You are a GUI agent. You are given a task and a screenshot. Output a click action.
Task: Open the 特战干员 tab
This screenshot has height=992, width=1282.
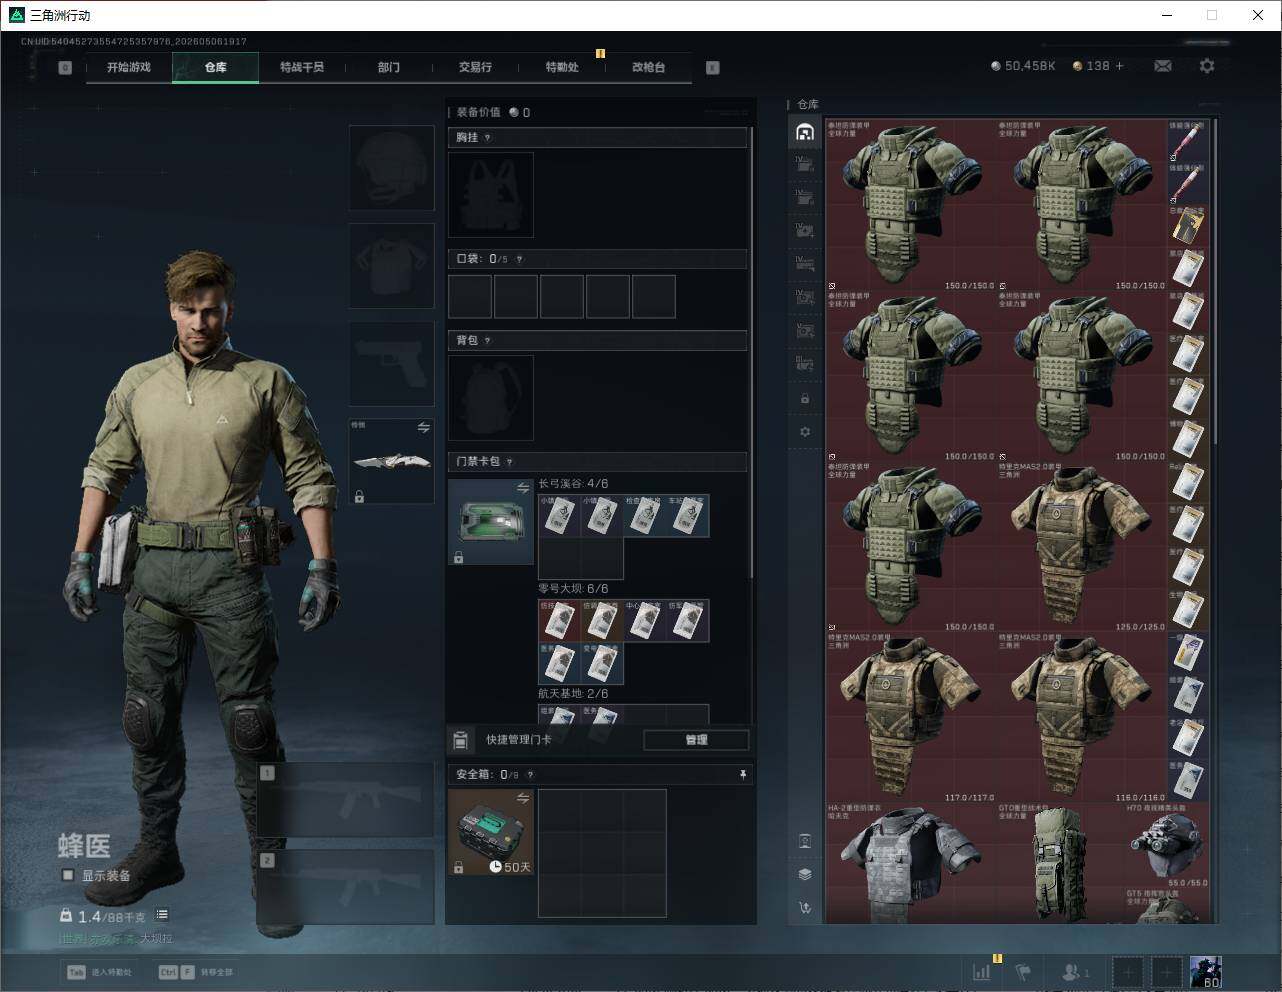(x=302, y=67)
